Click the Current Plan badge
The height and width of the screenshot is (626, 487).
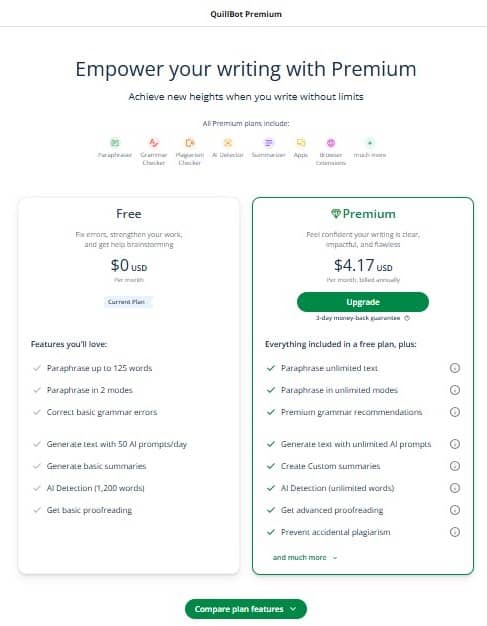click(x=127, y=302)
